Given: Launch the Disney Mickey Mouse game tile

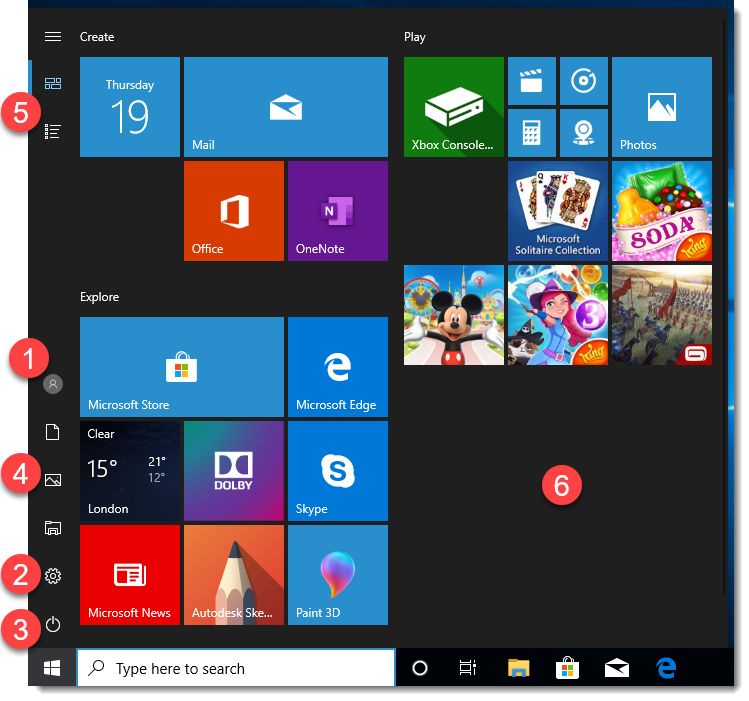Looking at the screenshot, I should tap(454, 315).
